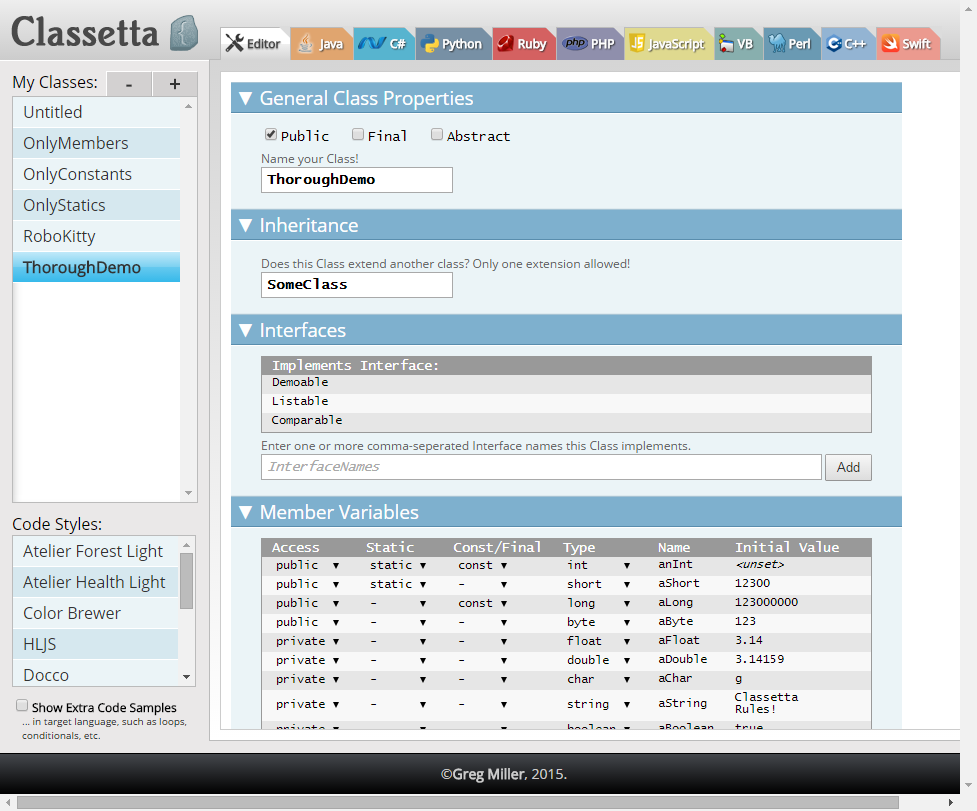The width and height of the screenshot is (977, 811).
Task: Click the InterfaceNames input field
Action: pos(540,467)
